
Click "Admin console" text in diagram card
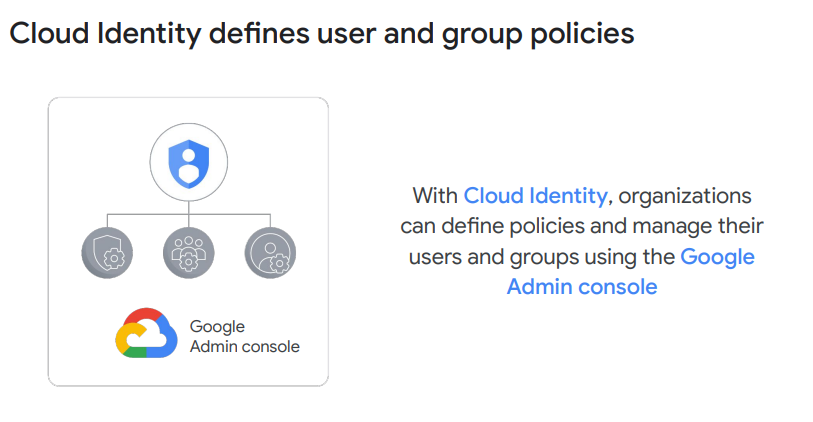[x=245, y=347]
